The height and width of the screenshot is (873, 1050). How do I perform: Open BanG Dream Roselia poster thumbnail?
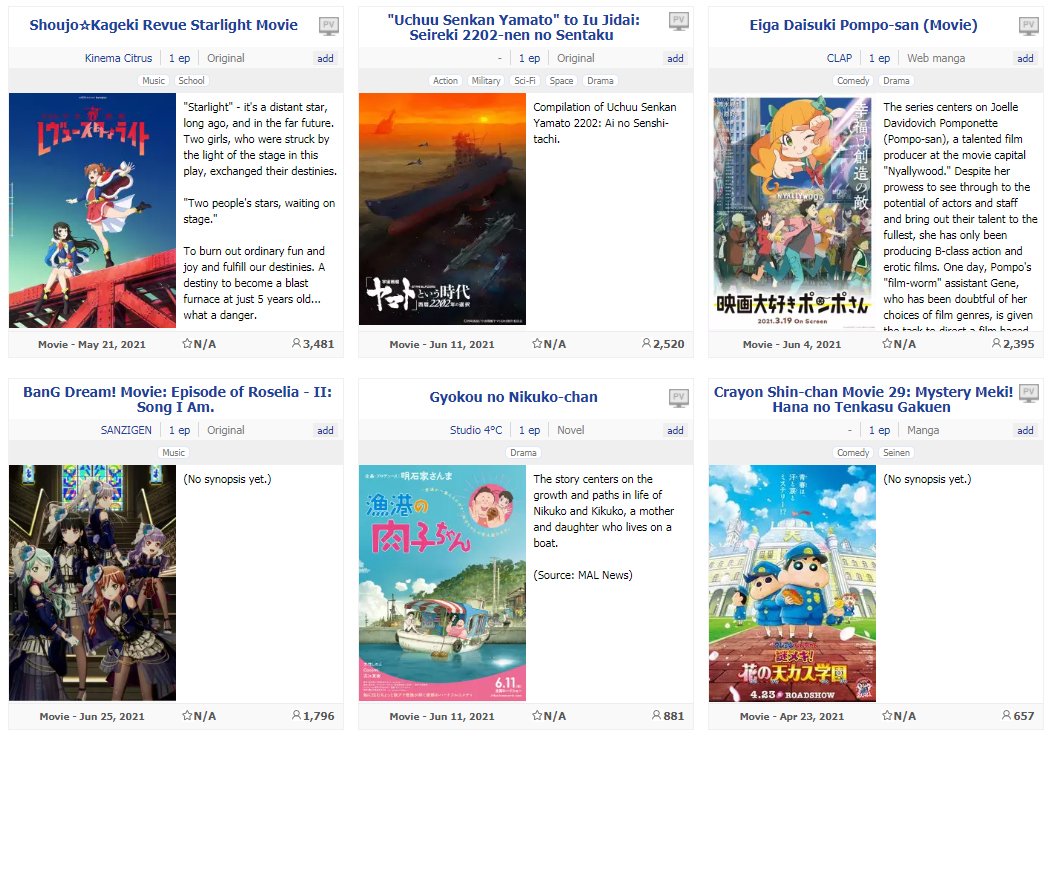[x=92, y=583]
